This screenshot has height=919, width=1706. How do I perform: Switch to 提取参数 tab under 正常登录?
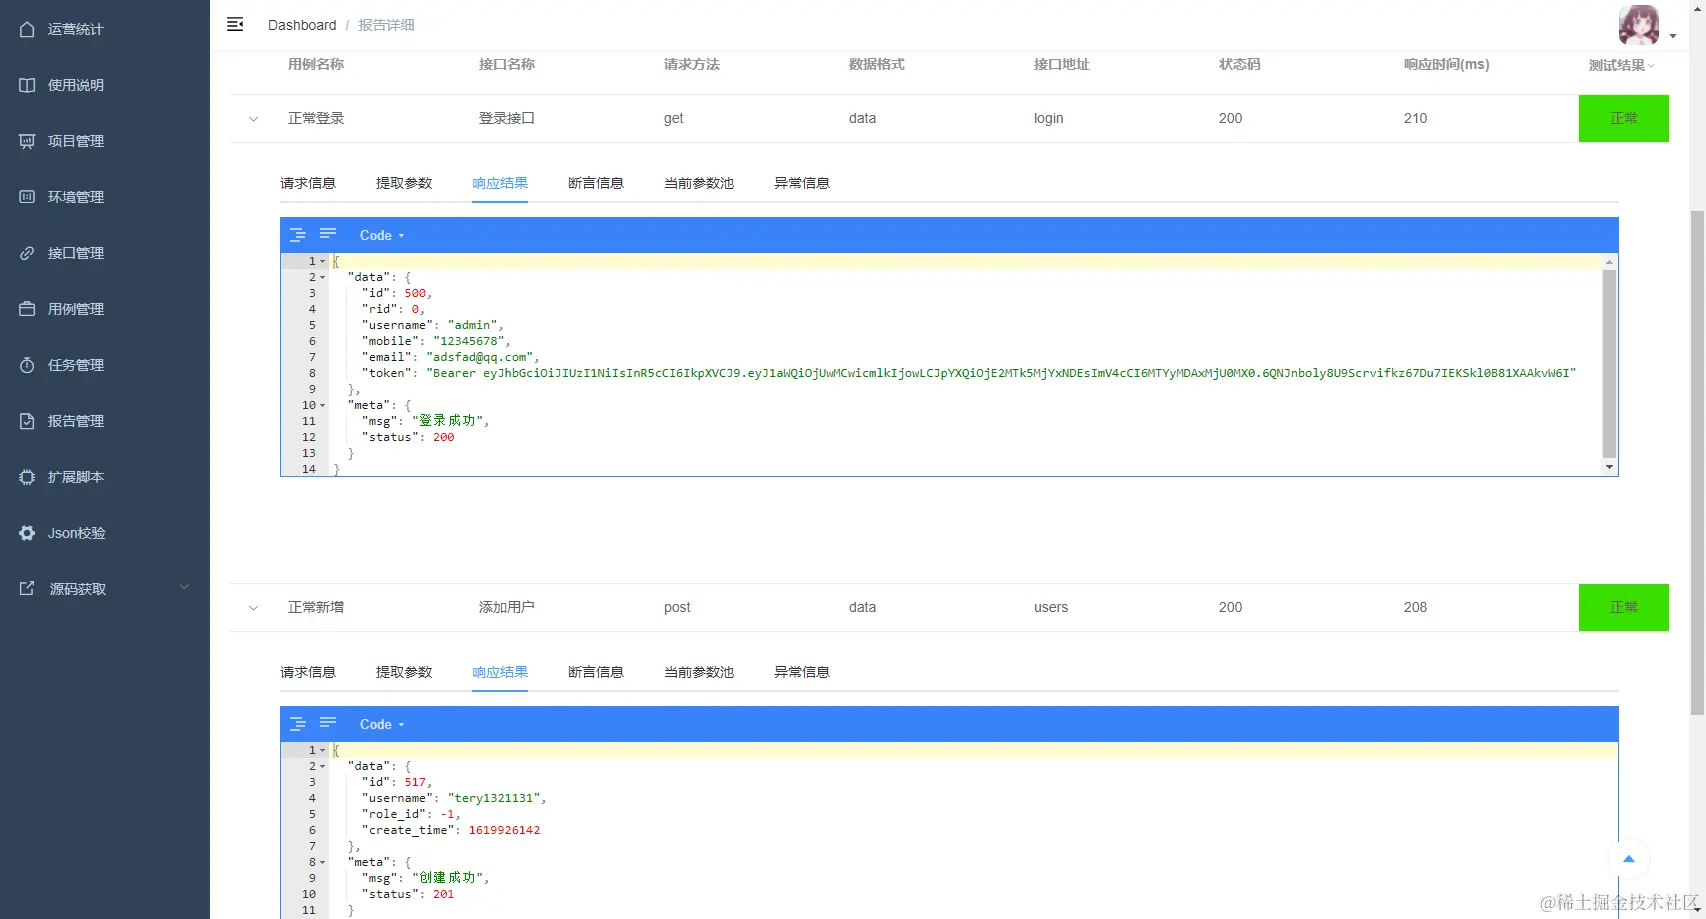click(x=404, y=183)
